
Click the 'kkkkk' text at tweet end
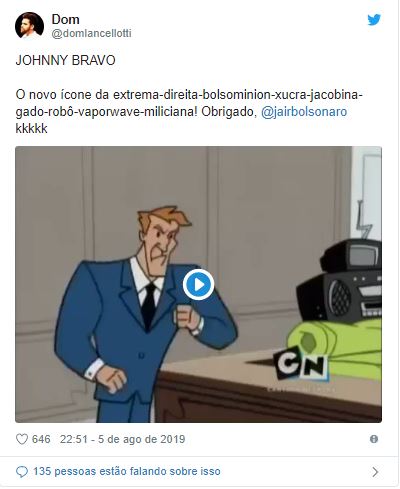pyautogui.click(x=31, y=129)
